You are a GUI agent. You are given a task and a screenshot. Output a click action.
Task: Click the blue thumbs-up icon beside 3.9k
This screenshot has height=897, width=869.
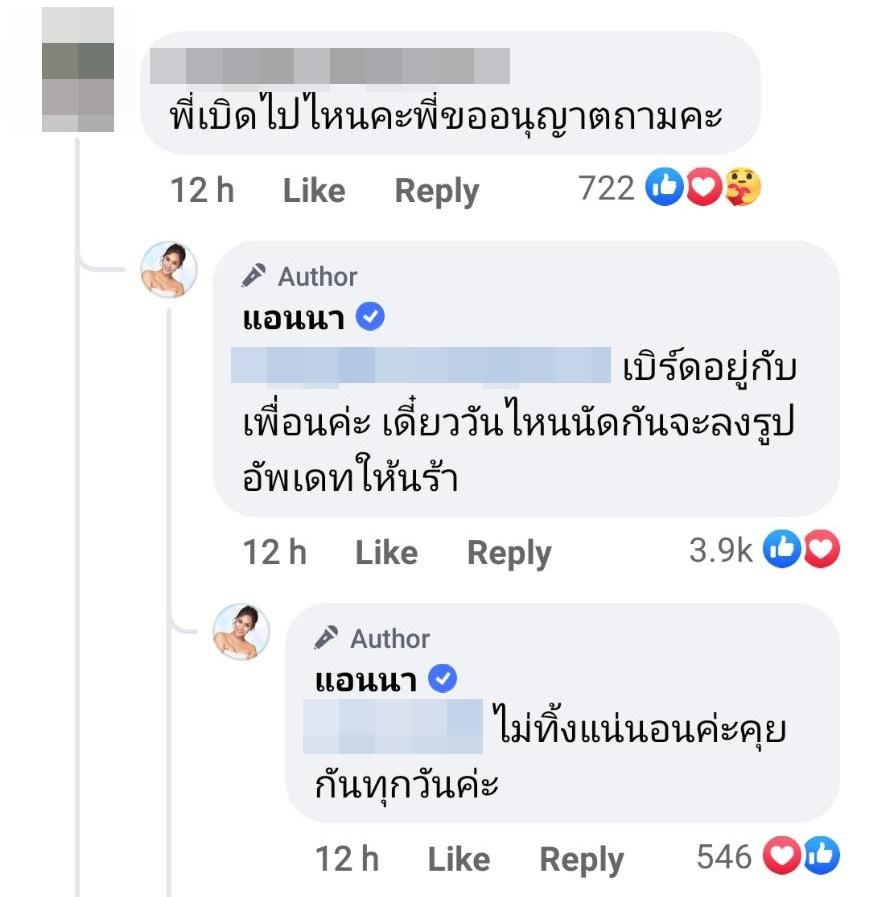pyautogui.click(x=783, y=549)
